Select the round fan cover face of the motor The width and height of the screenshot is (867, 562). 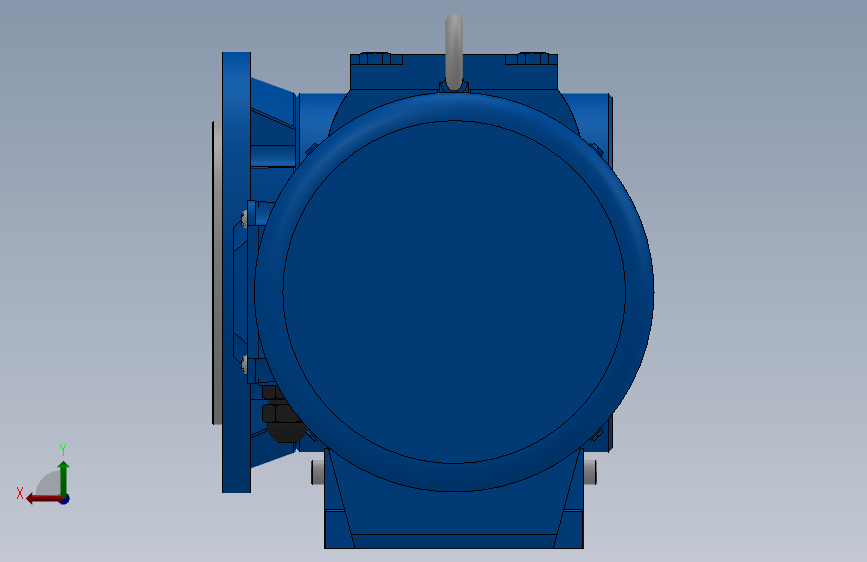click(x=454, y=292)
